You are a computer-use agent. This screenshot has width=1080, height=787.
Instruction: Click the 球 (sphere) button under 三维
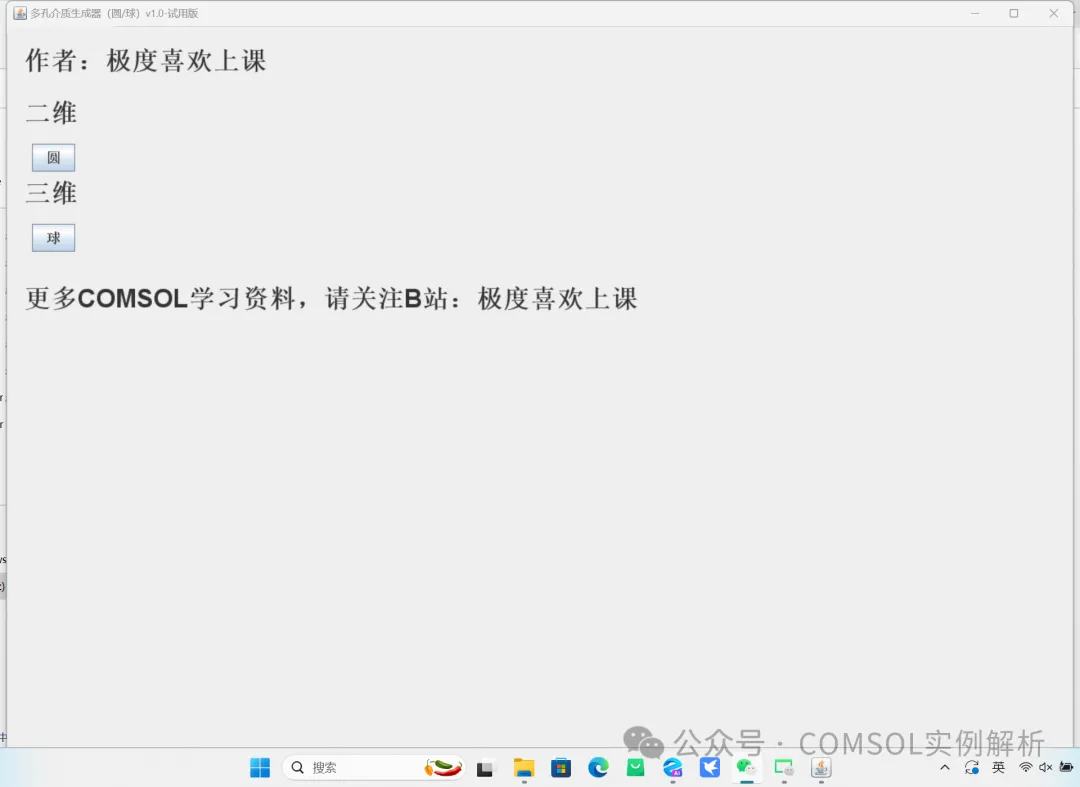tap(53, 238)
